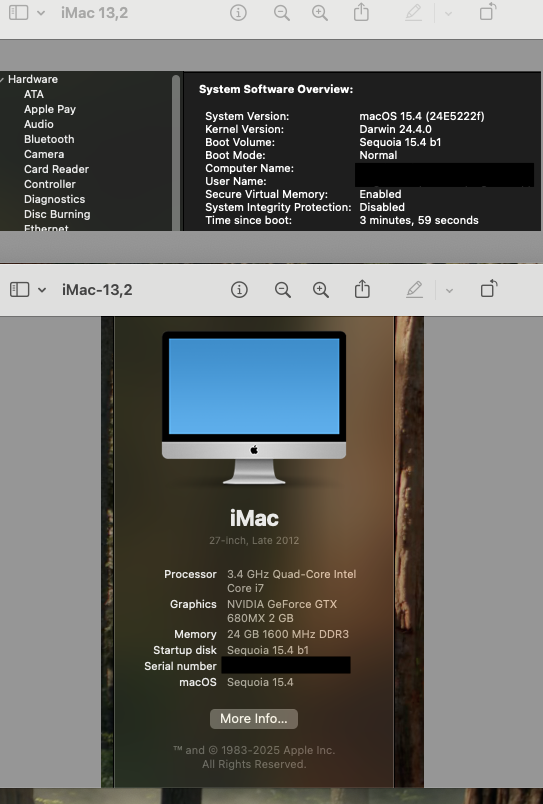The image size is (543, 804).
Task: Click the time since boot value
Action: click(419, 220)
